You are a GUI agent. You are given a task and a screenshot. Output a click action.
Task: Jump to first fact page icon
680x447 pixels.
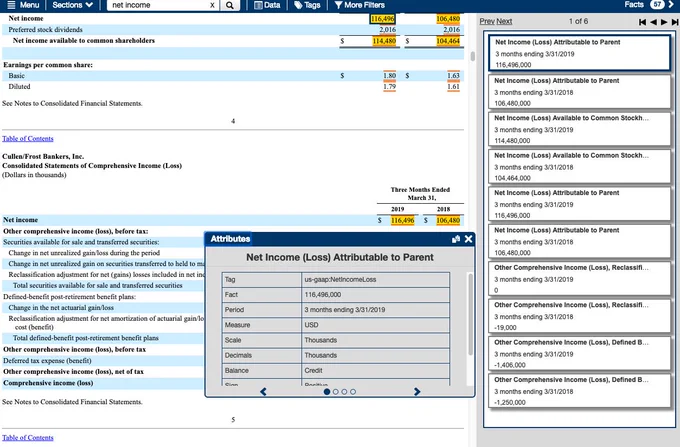(642, 22)
